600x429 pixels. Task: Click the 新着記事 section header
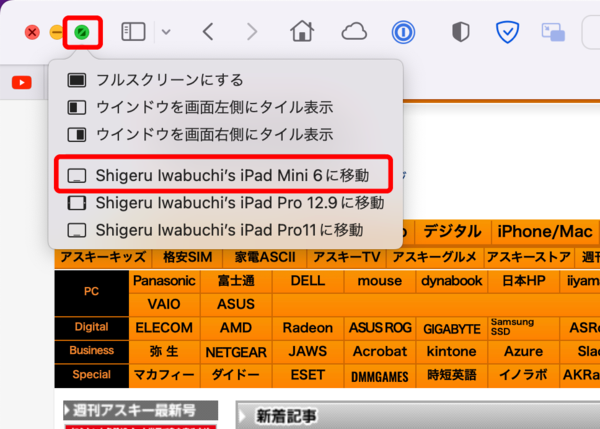coord(418,416)
